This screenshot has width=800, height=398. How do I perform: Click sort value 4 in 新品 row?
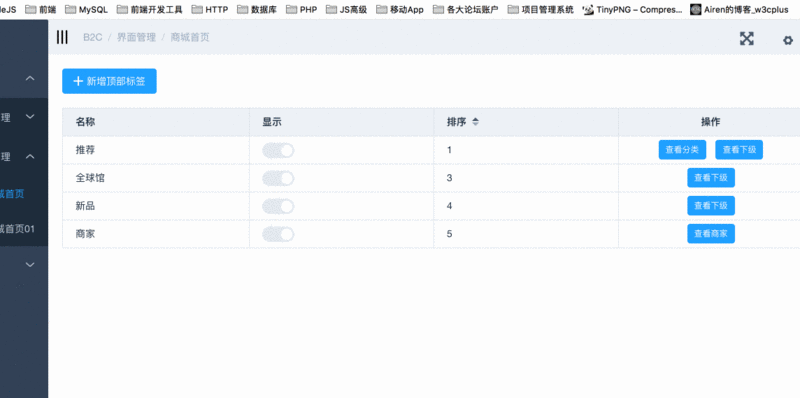(x=449, y=206)
